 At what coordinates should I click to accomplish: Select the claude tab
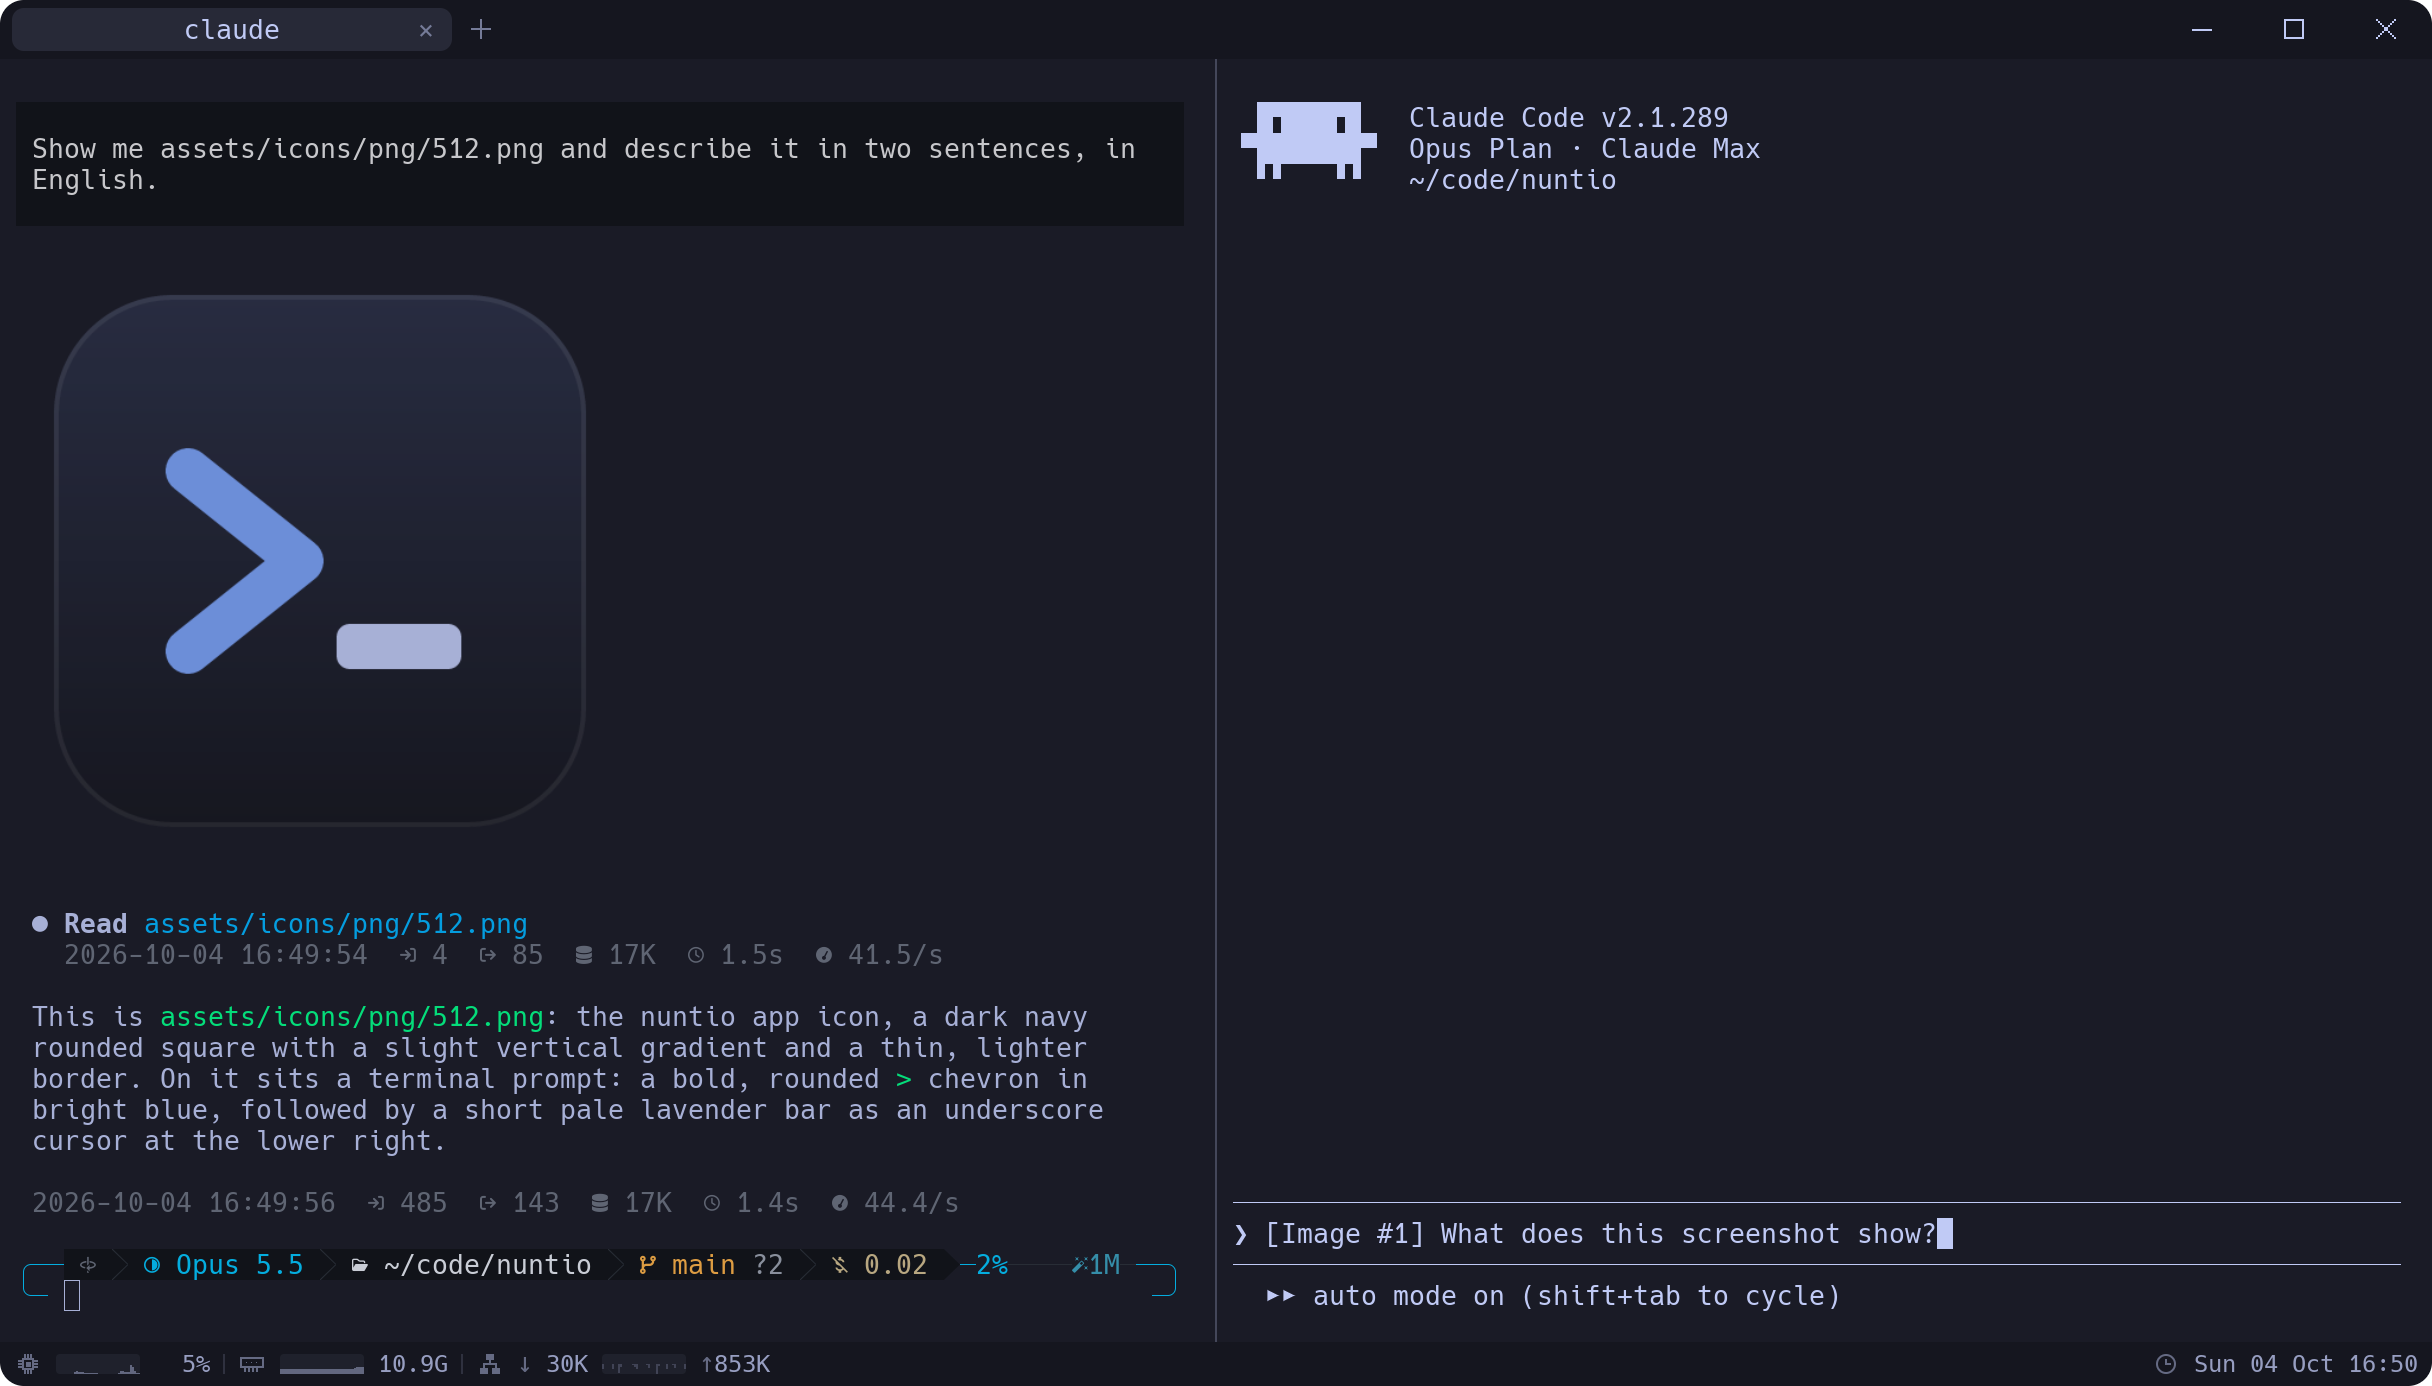click(232, 30)
